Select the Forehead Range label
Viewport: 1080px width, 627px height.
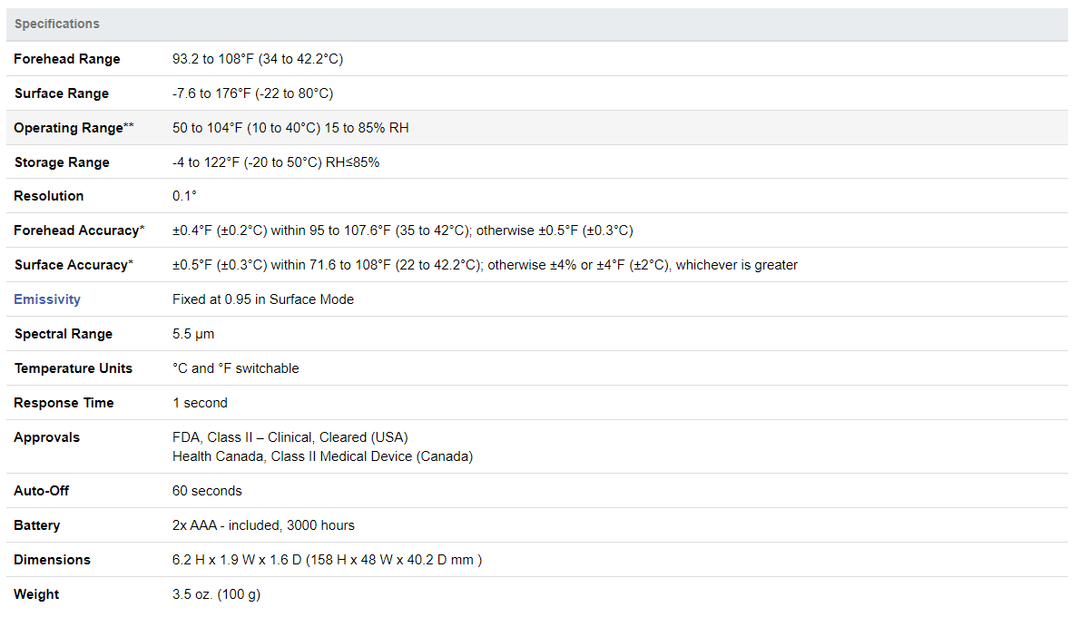[x=67, y=59]
